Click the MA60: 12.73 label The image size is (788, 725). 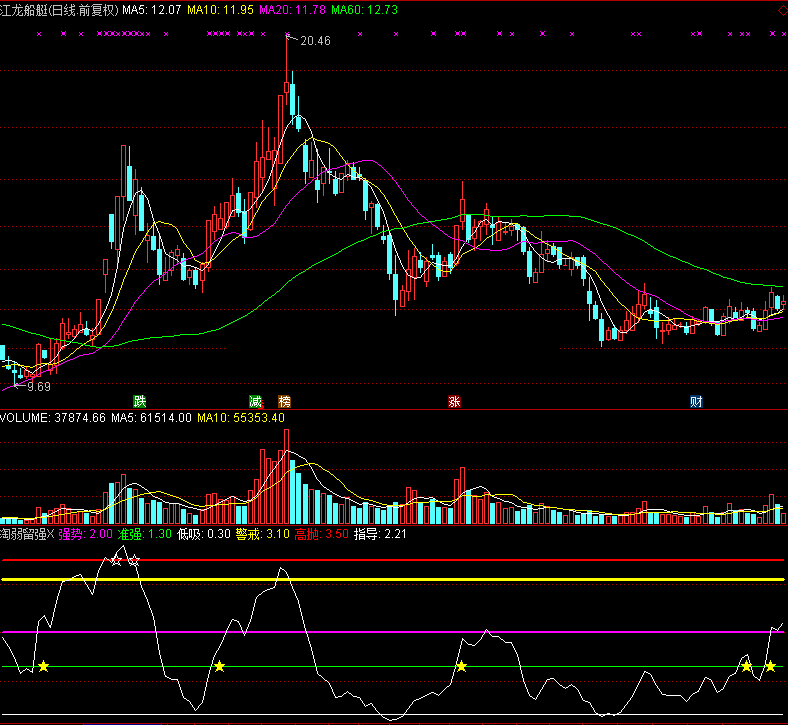pos(364,10)
